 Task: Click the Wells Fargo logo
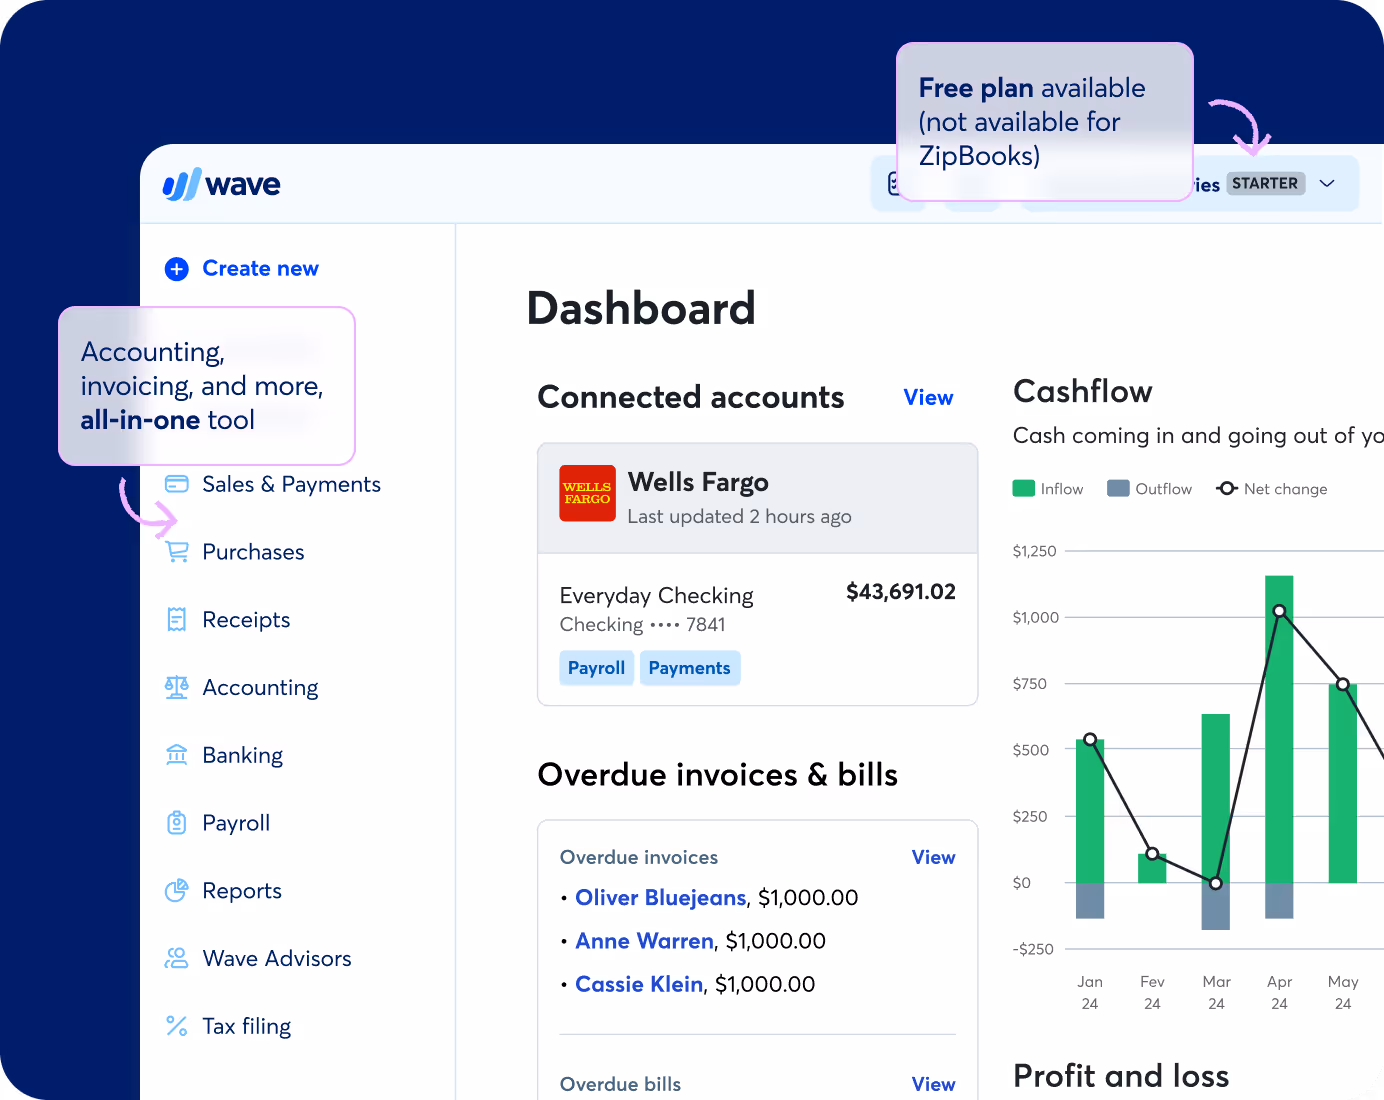coord(587,493)
